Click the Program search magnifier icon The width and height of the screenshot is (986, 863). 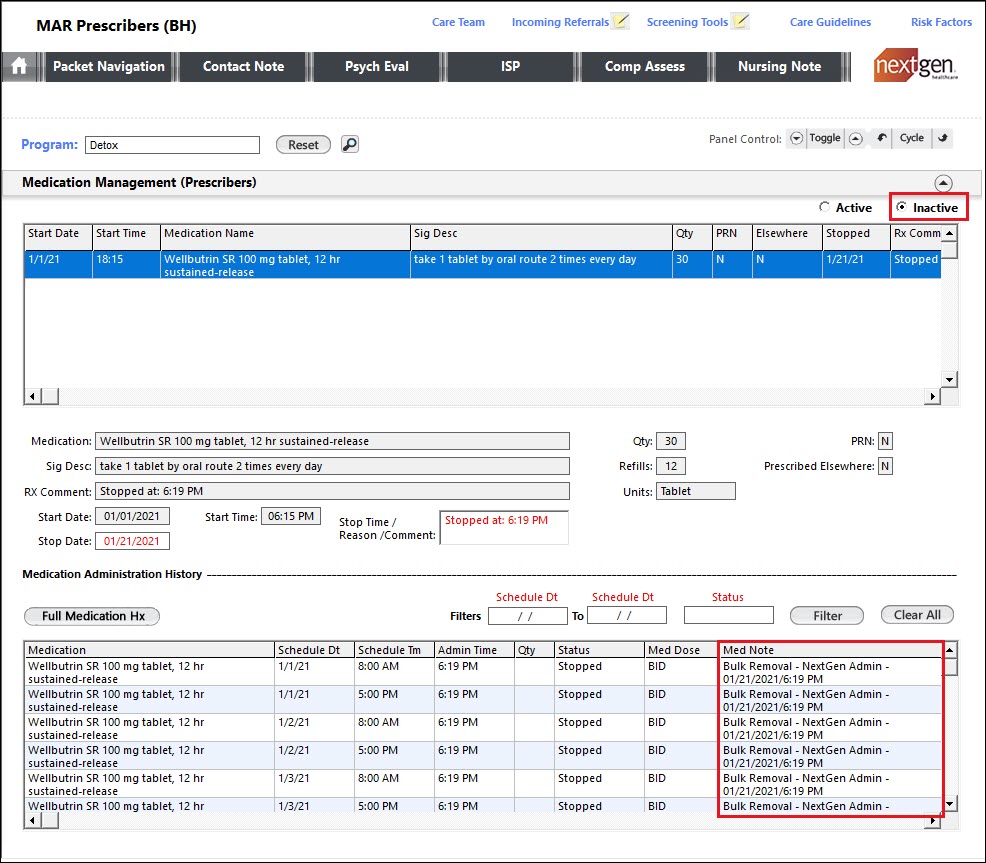click(349, 145)
